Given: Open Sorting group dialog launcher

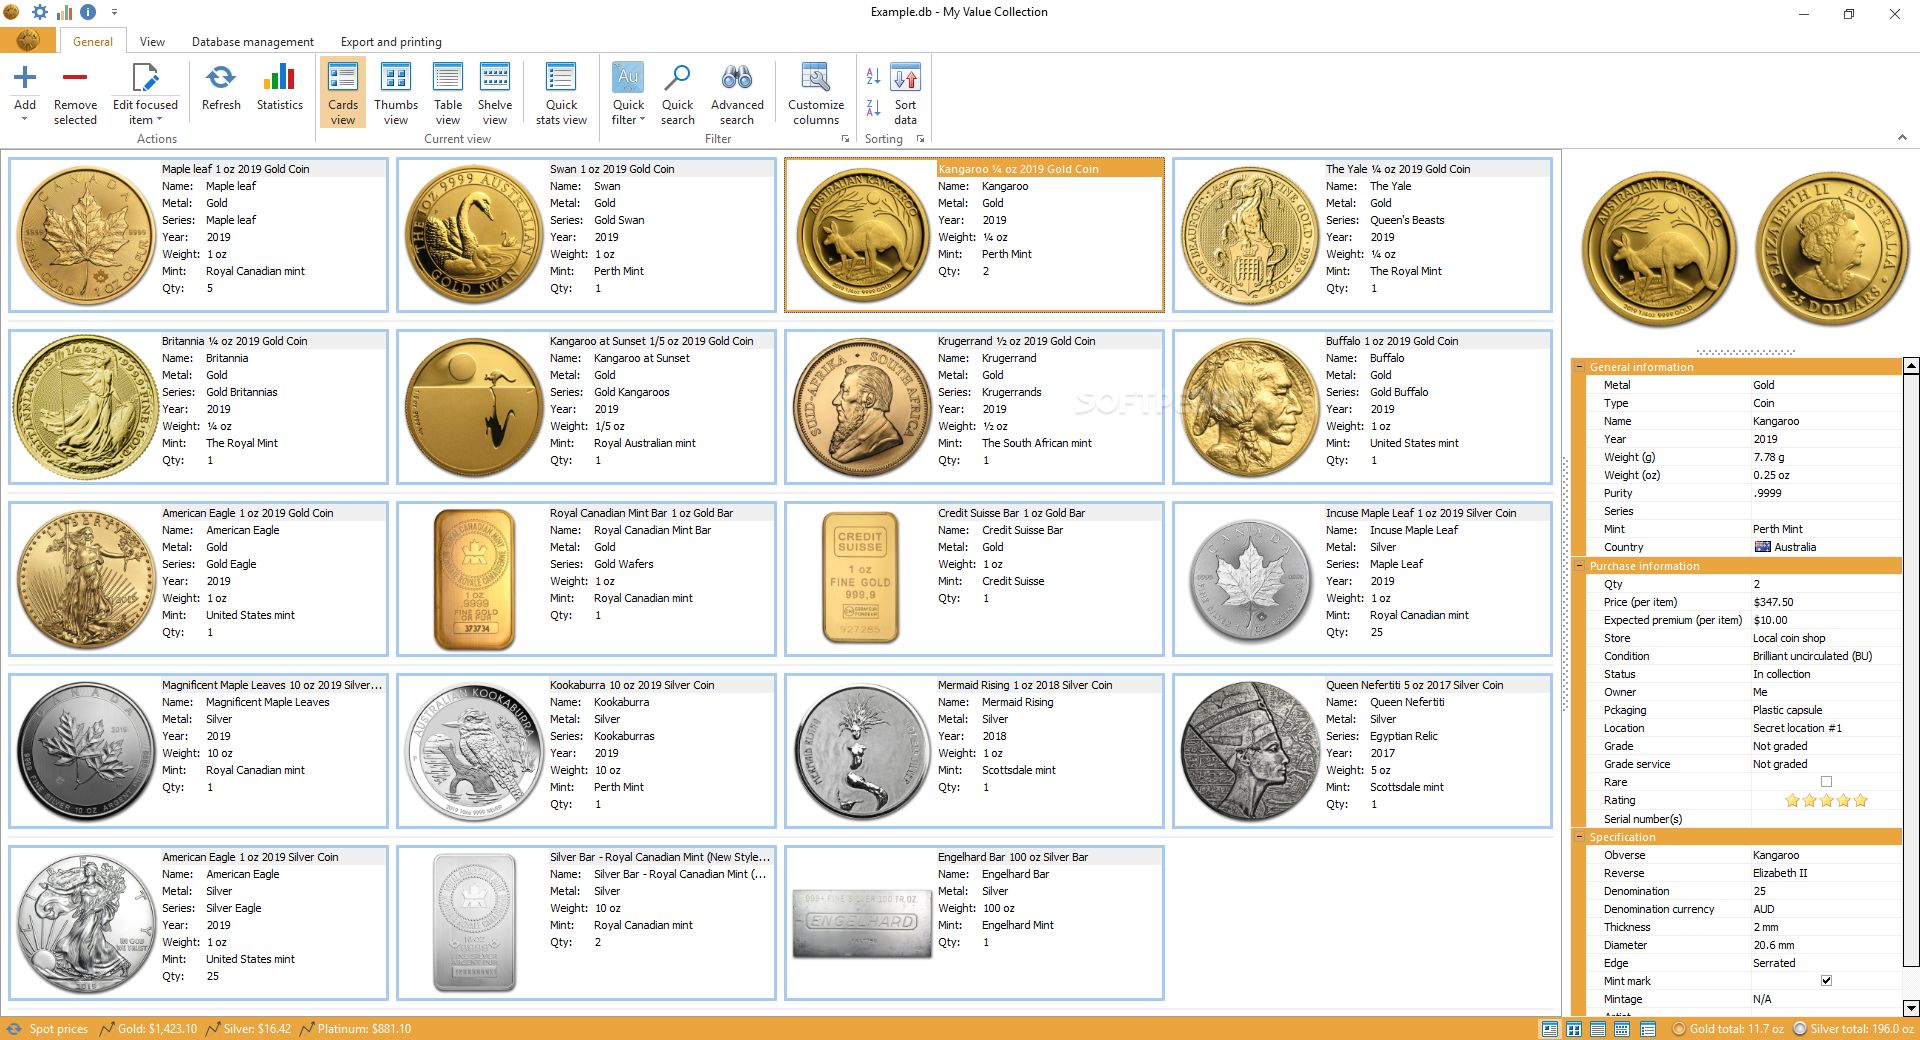Looking at the screenshot, I should [920, 139].
